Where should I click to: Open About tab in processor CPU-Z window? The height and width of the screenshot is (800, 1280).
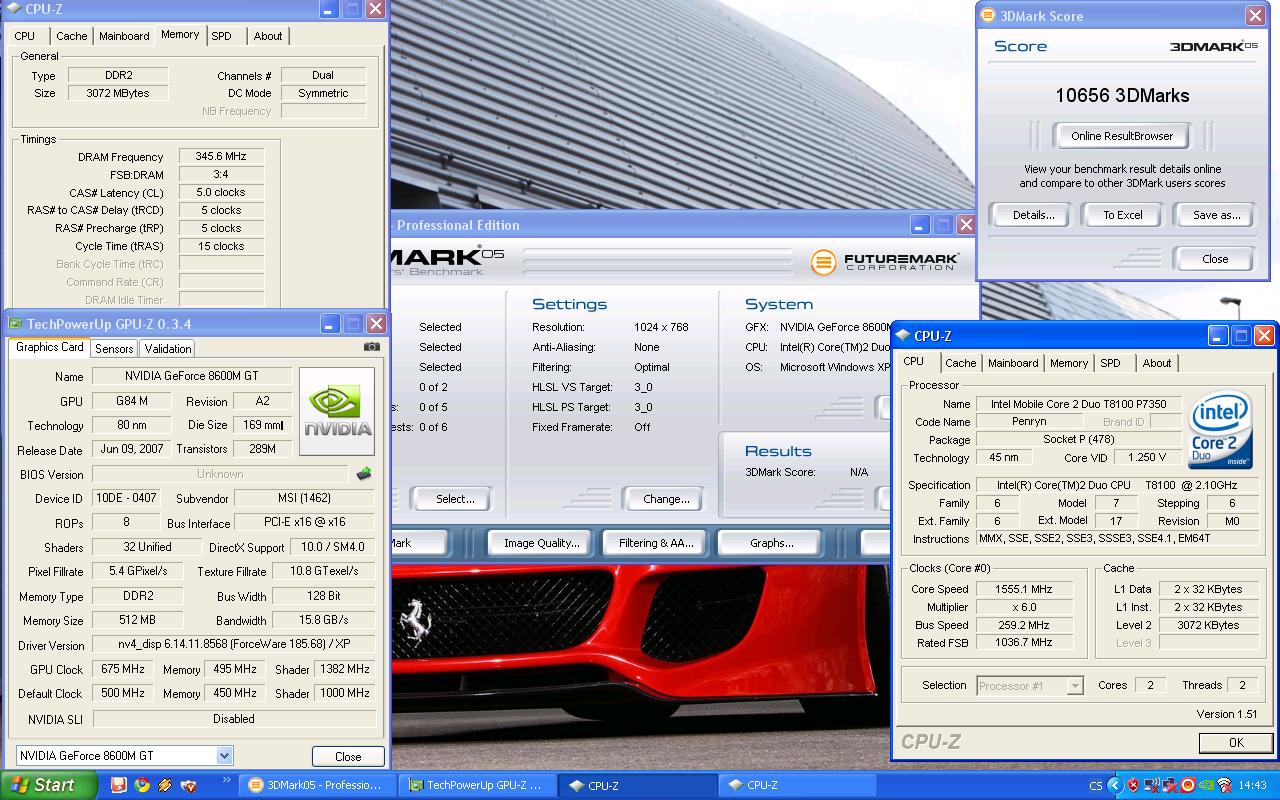1157,363
